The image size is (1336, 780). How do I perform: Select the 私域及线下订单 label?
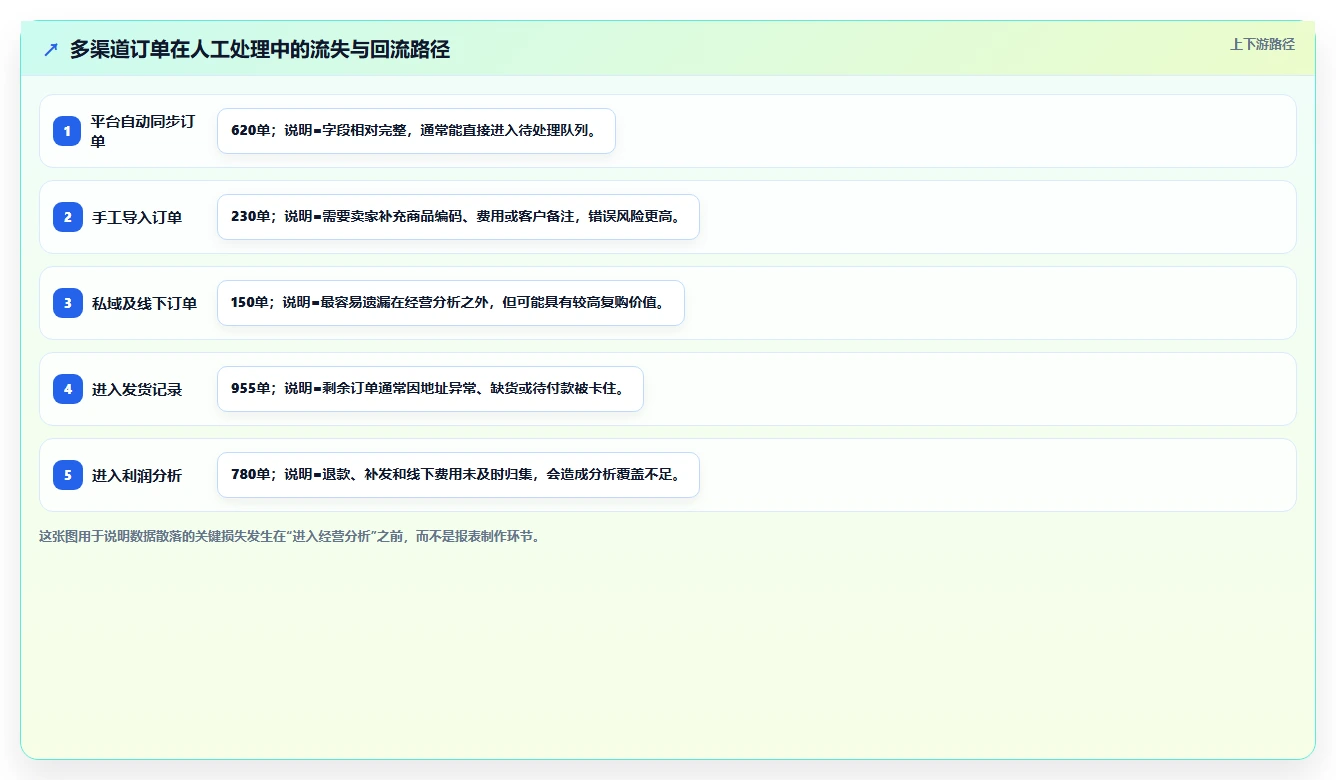tap(144, 303)
